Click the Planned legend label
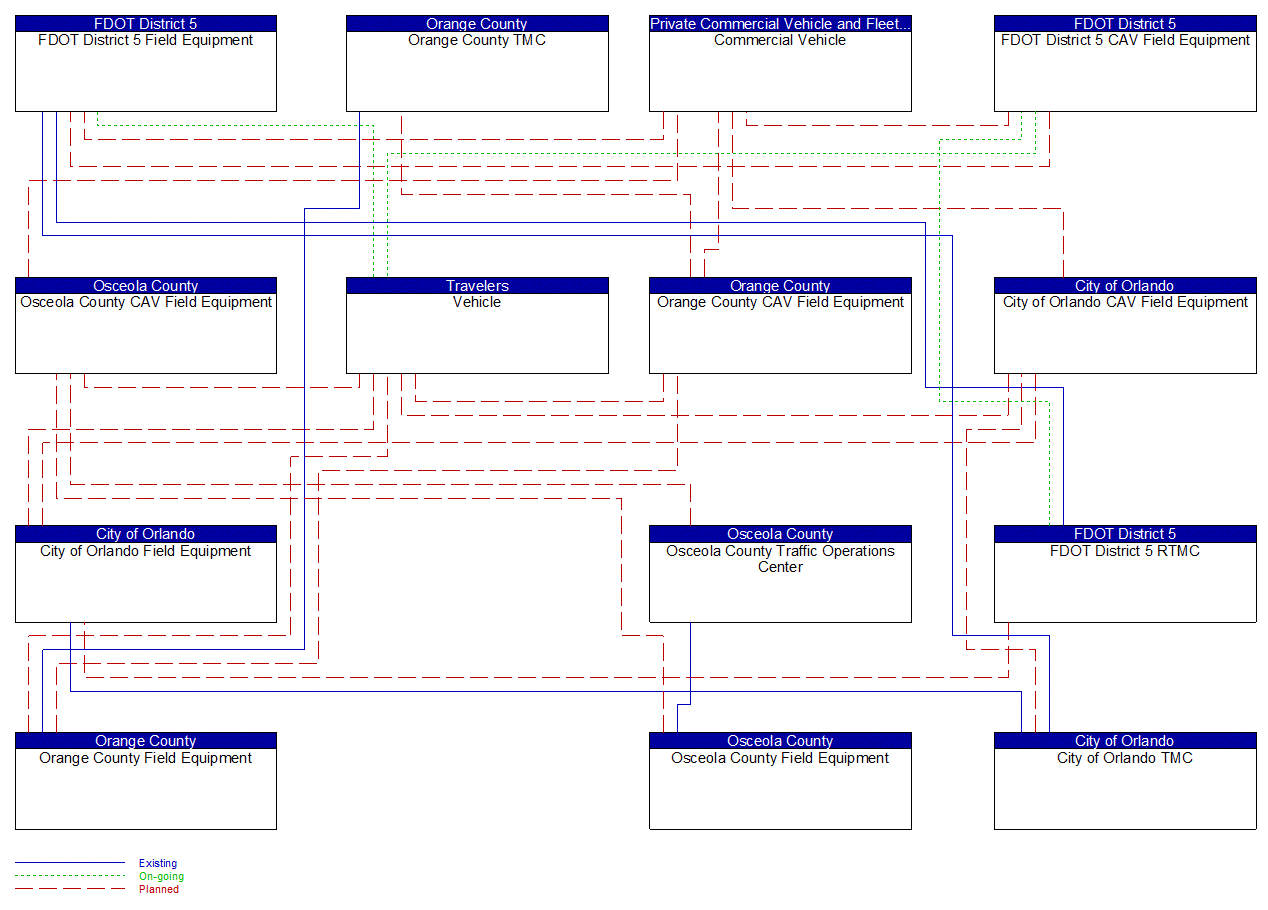This screenshot has width=1268, height=910. pyautogui.click(x=158, y=889)
